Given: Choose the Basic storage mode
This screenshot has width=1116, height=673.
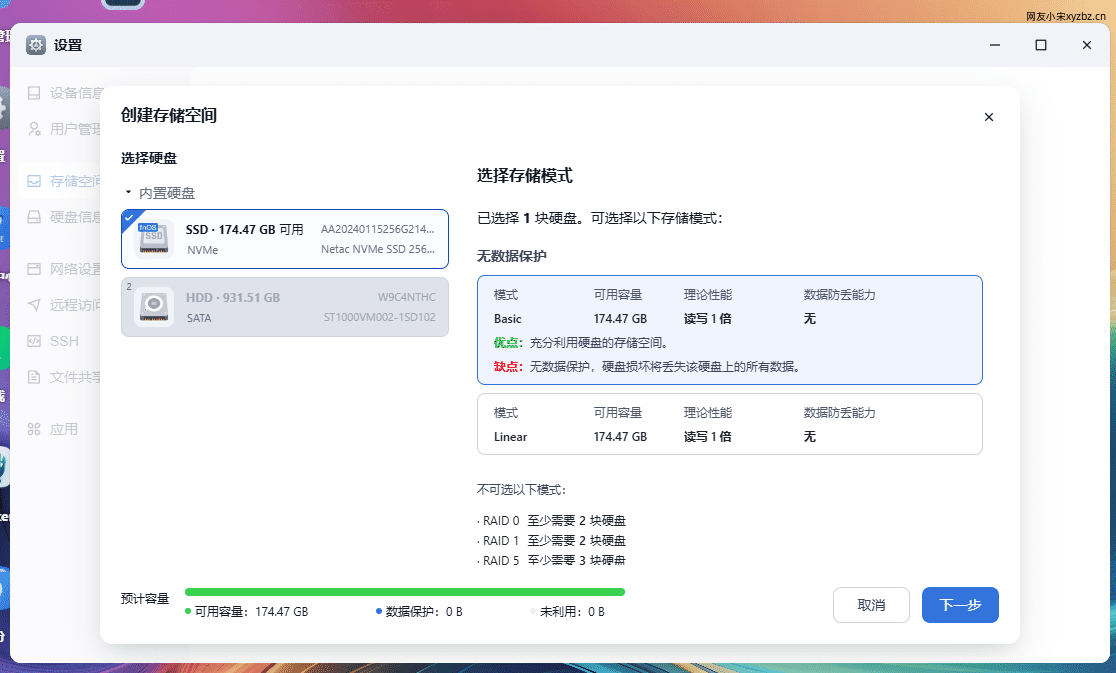Looking at the screenshot, I should coord(730,330).
